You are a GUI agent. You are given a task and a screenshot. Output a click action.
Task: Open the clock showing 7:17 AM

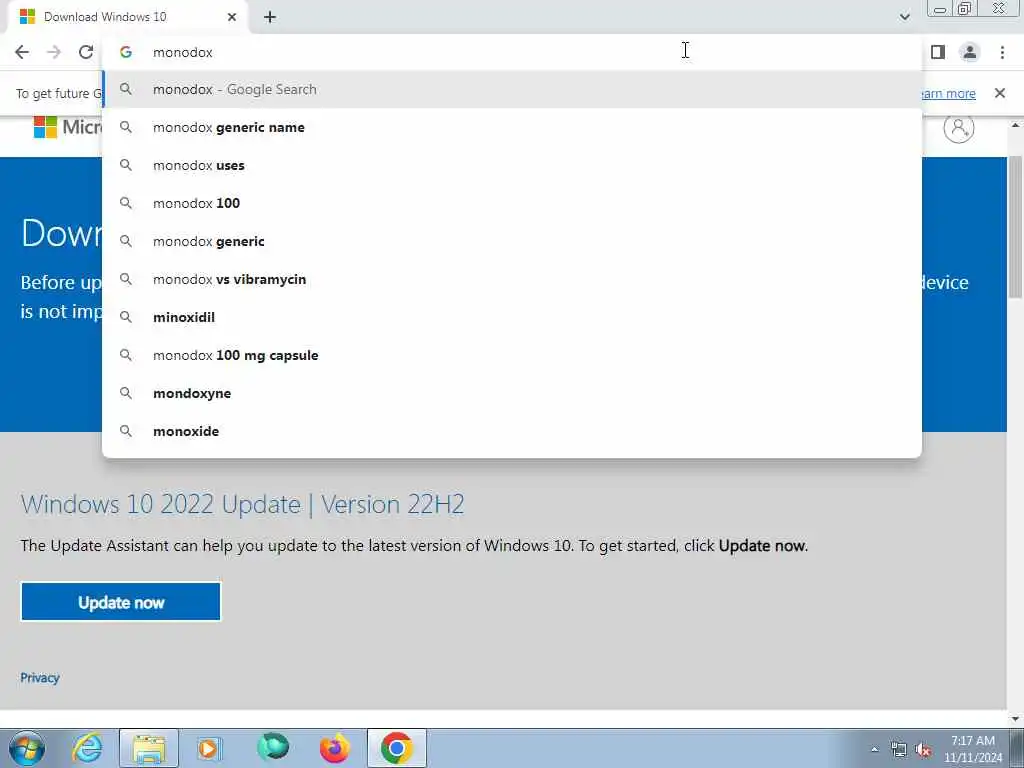click(973, 749)
